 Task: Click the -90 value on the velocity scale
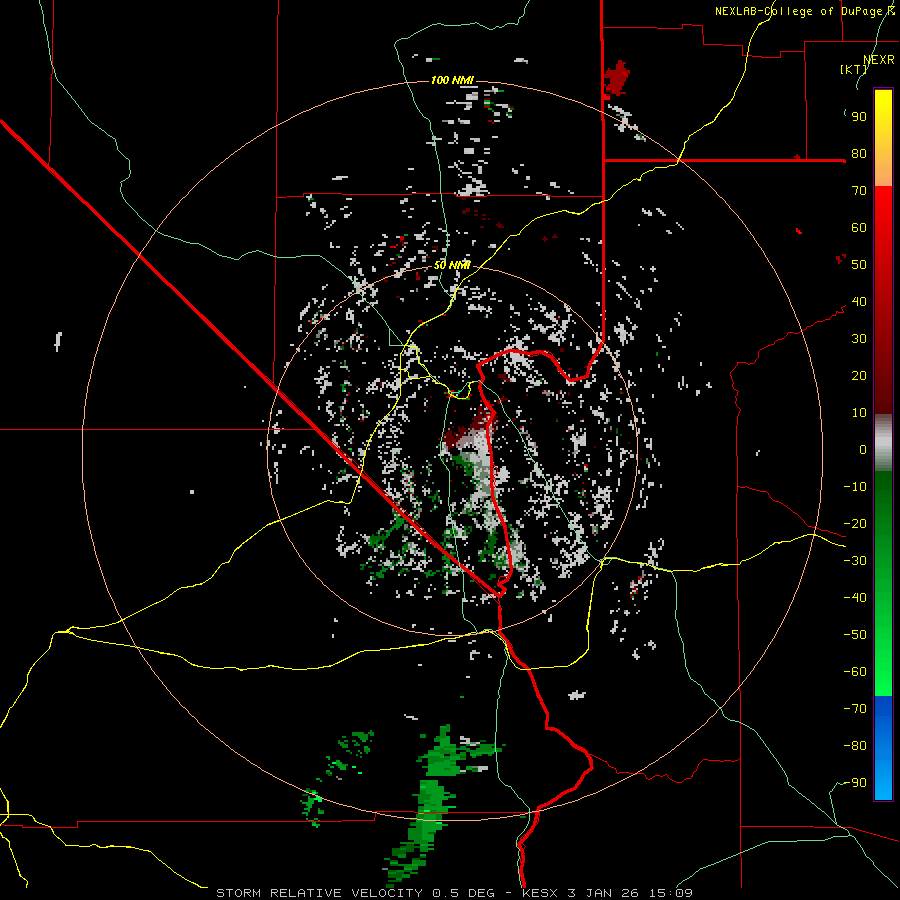click(855, 783)
